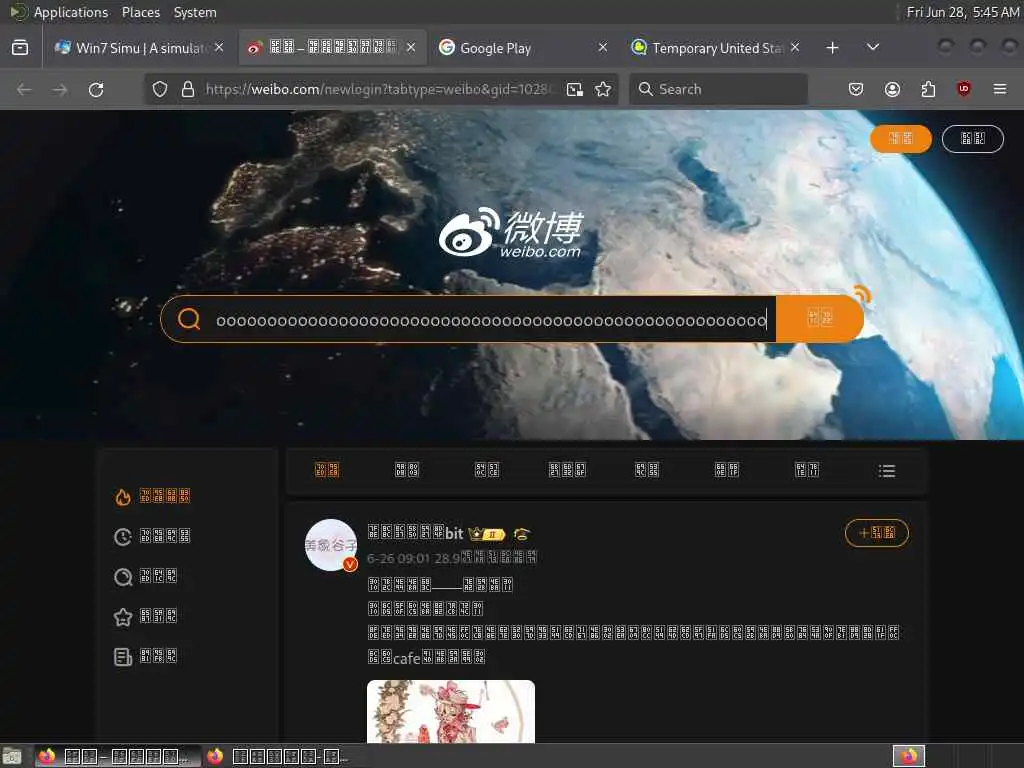Open the System menu
1024x768 pixels.
click(195, 12)
